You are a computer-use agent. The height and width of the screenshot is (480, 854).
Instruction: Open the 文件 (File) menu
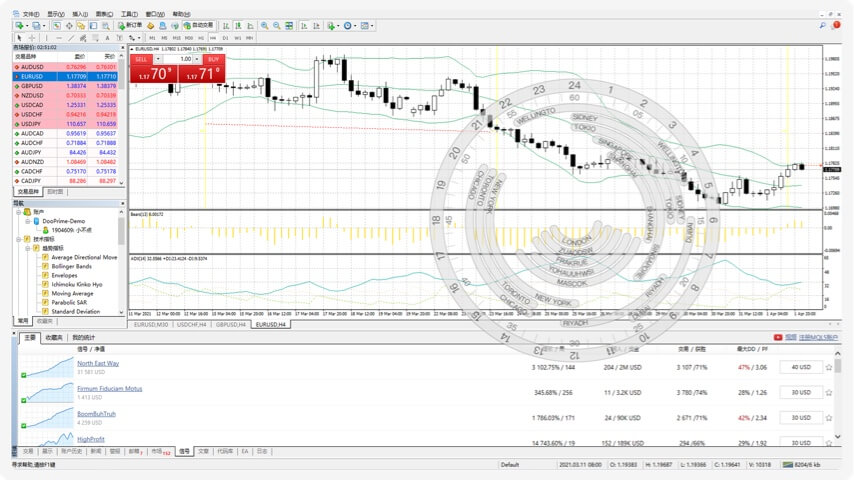click(28, 15)
